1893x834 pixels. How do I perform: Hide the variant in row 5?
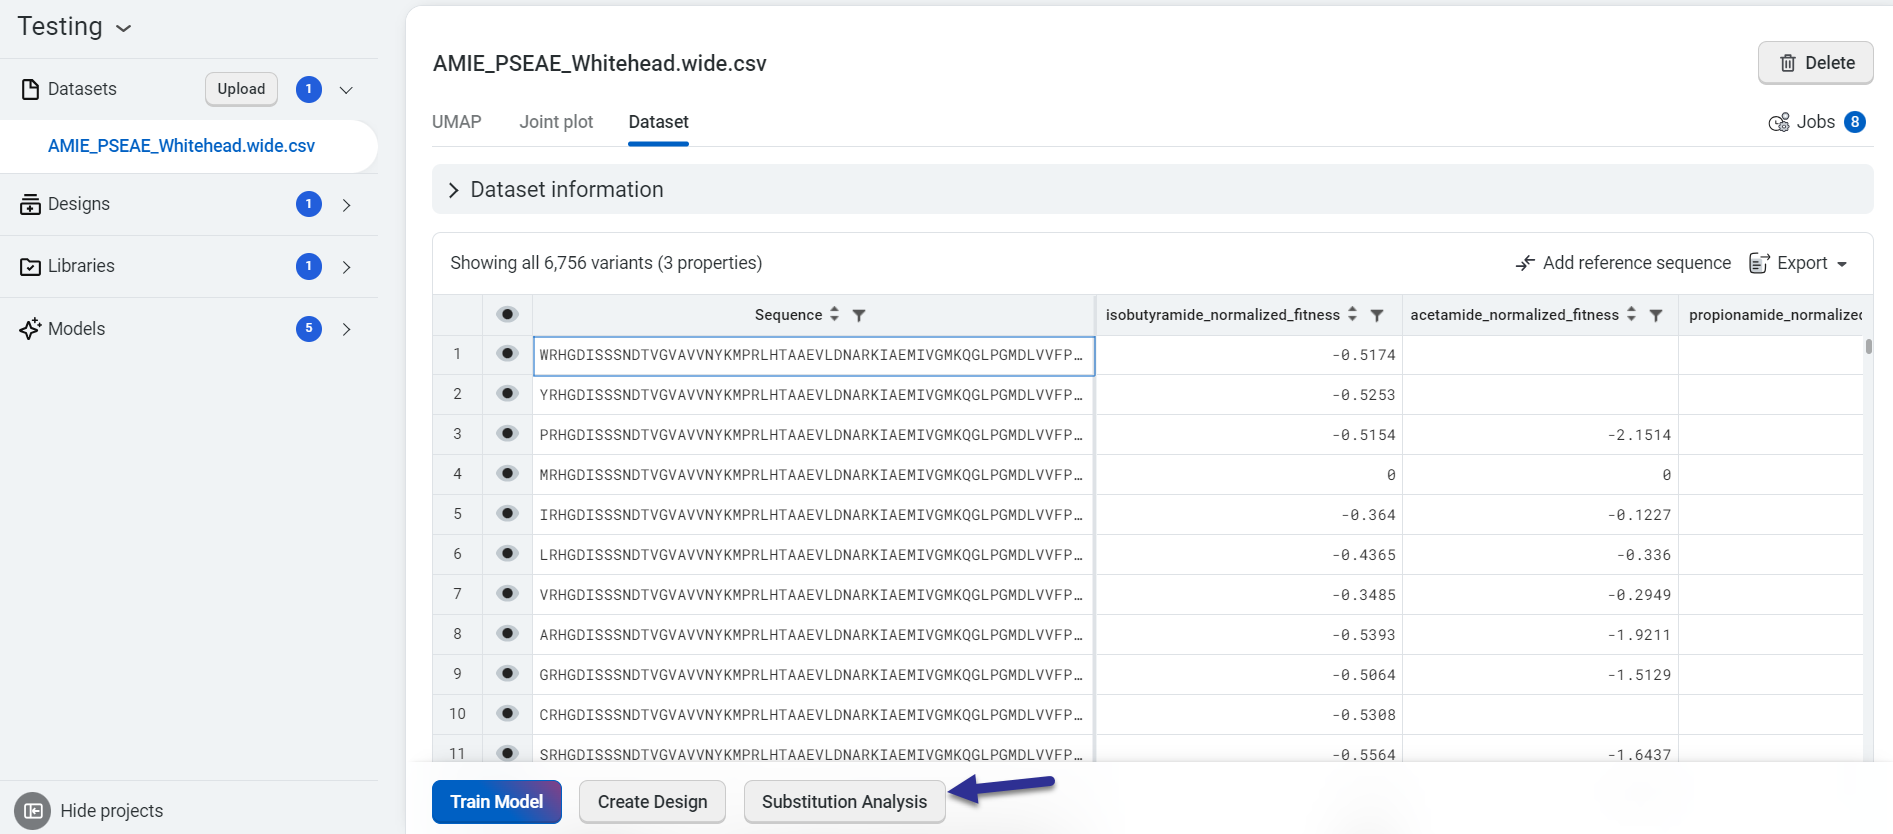pos(507,514)
